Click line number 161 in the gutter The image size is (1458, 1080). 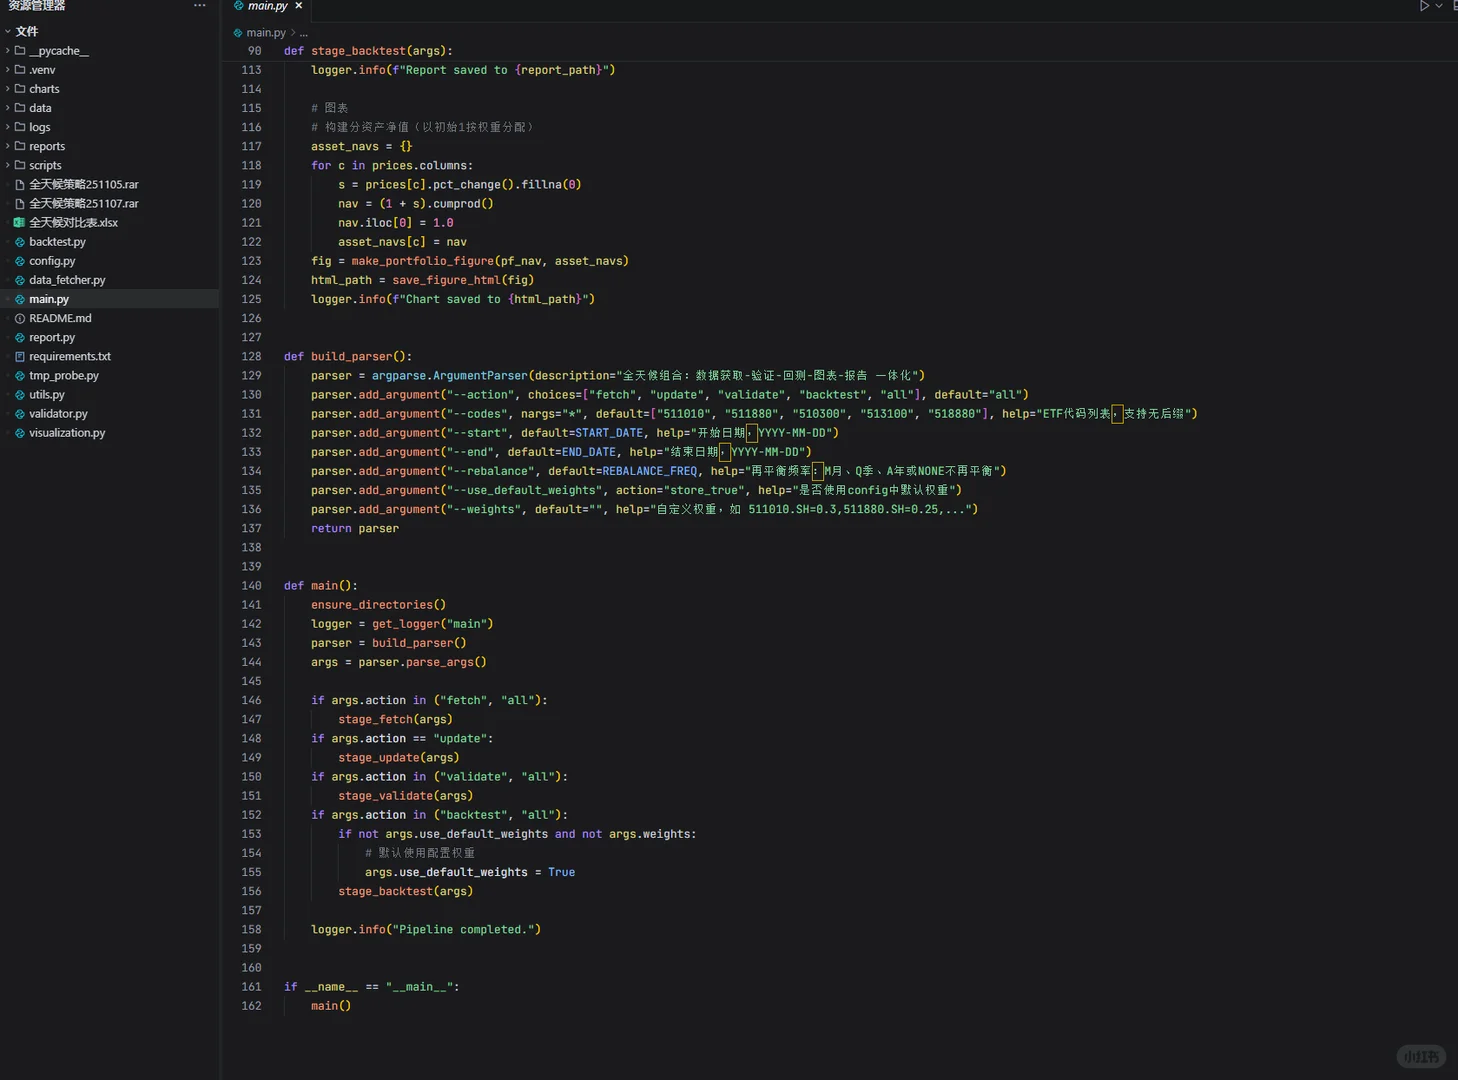coord(251,987)
